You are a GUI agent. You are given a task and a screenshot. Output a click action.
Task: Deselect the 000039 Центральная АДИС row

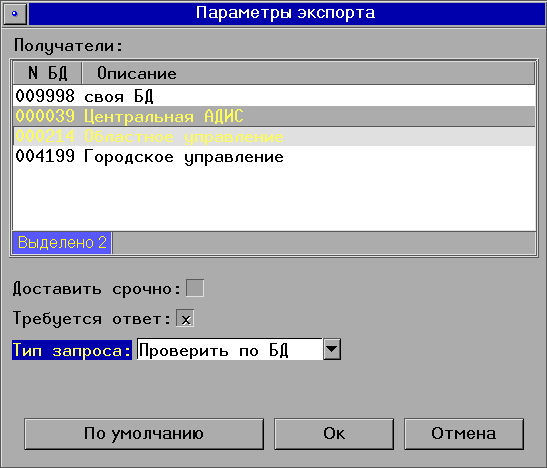[x=274, y=116]
